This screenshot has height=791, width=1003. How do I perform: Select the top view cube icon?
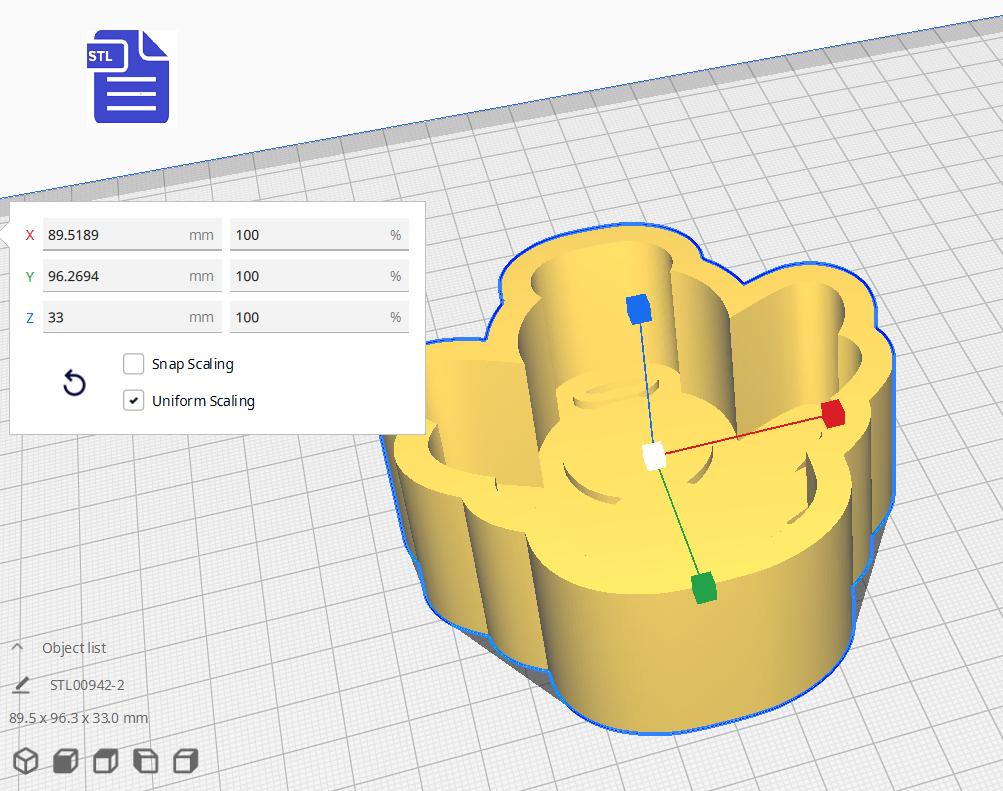pos(106,760)
